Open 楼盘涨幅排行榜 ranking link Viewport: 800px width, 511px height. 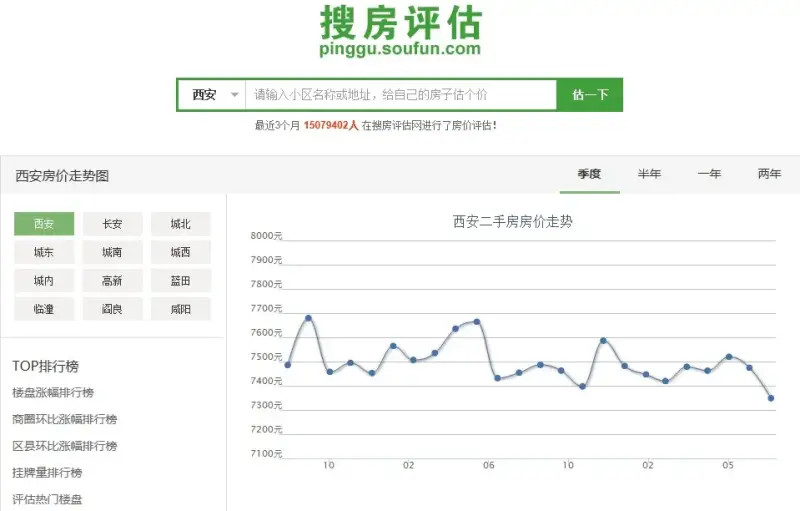53,393
